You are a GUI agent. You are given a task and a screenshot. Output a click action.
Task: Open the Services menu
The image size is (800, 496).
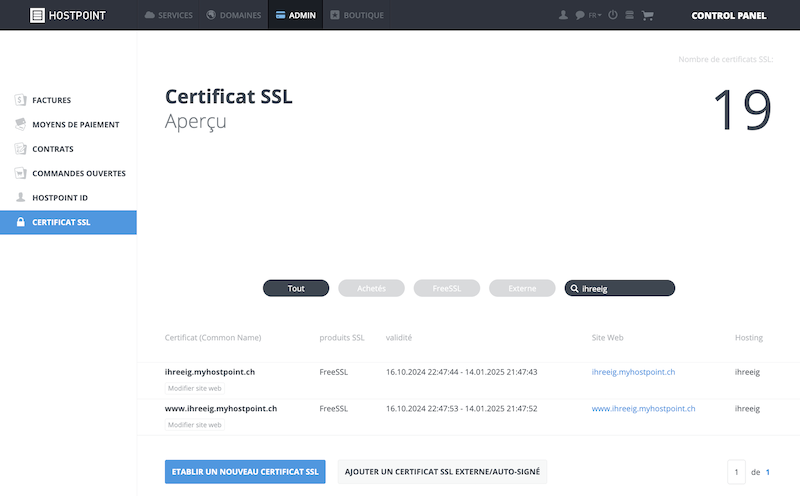pyautogui.click(x=168, y=15)
